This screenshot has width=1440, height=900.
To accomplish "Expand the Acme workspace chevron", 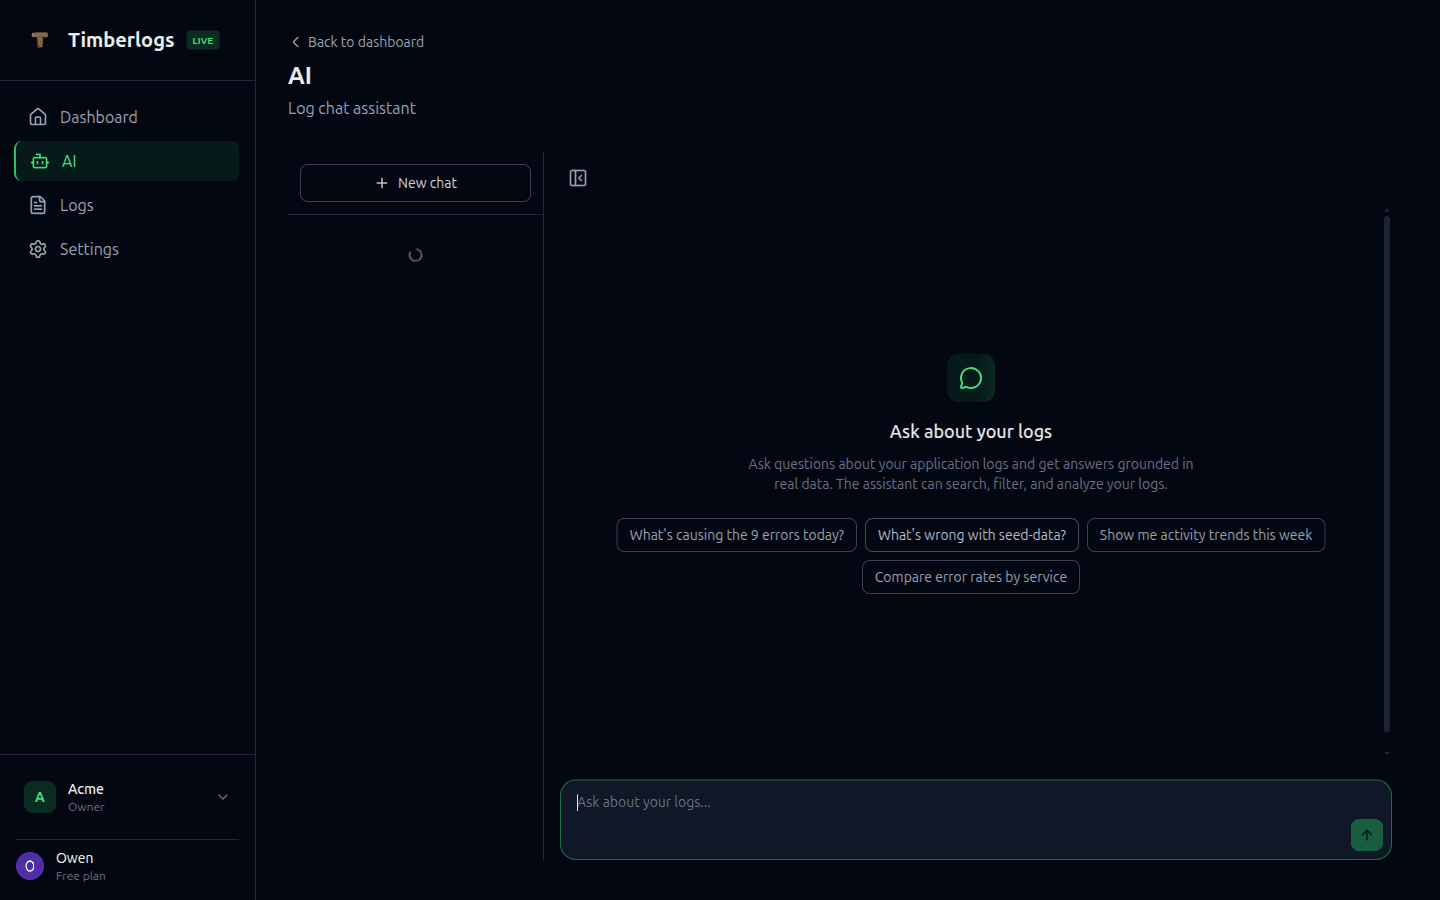I will pyautogui.click(x=222, y=797).
